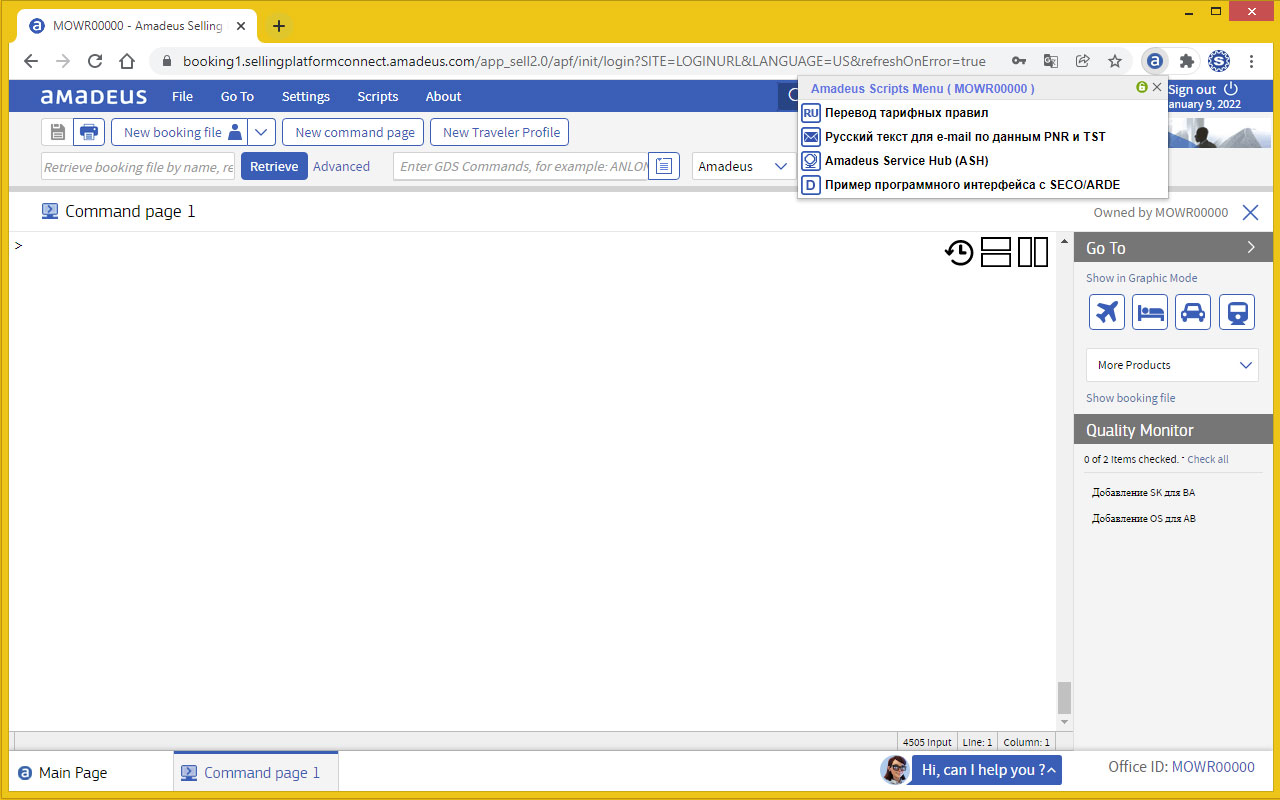
Task: Click the browser address bar
Action: [x=583, y=61]
